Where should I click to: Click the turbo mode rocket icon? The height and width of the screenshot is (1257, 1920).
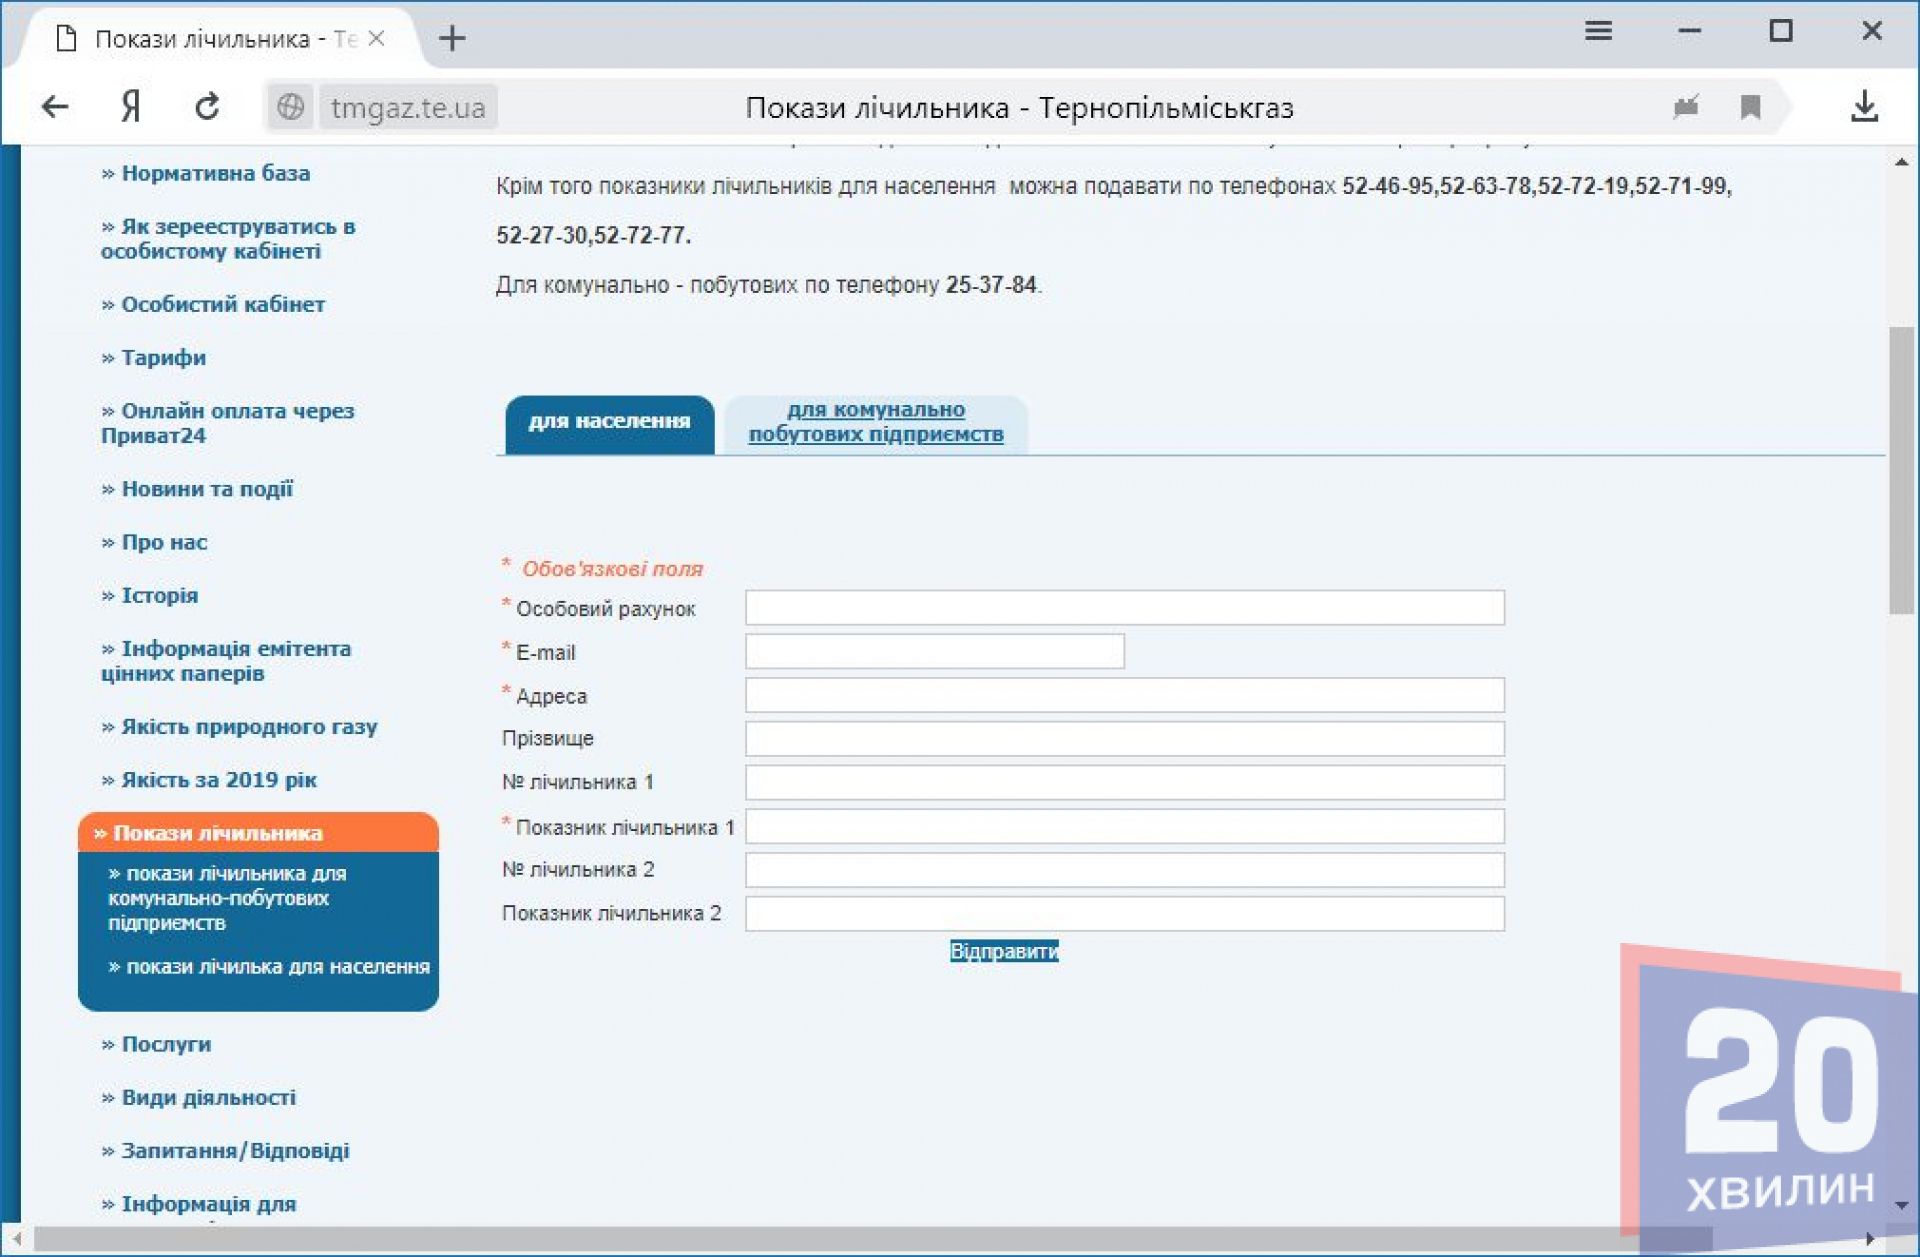pos(1686,106)
